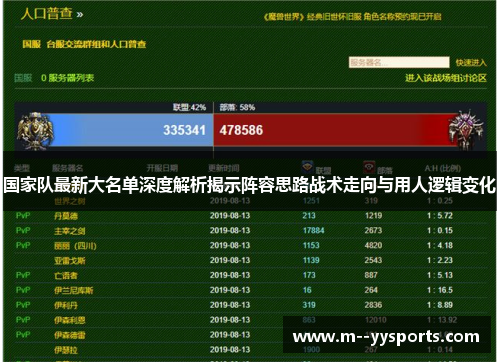500x362 pixels.
Task: Click Alliance count 1139 in the 亚雷戈斯 row
Action: point(311,260)
